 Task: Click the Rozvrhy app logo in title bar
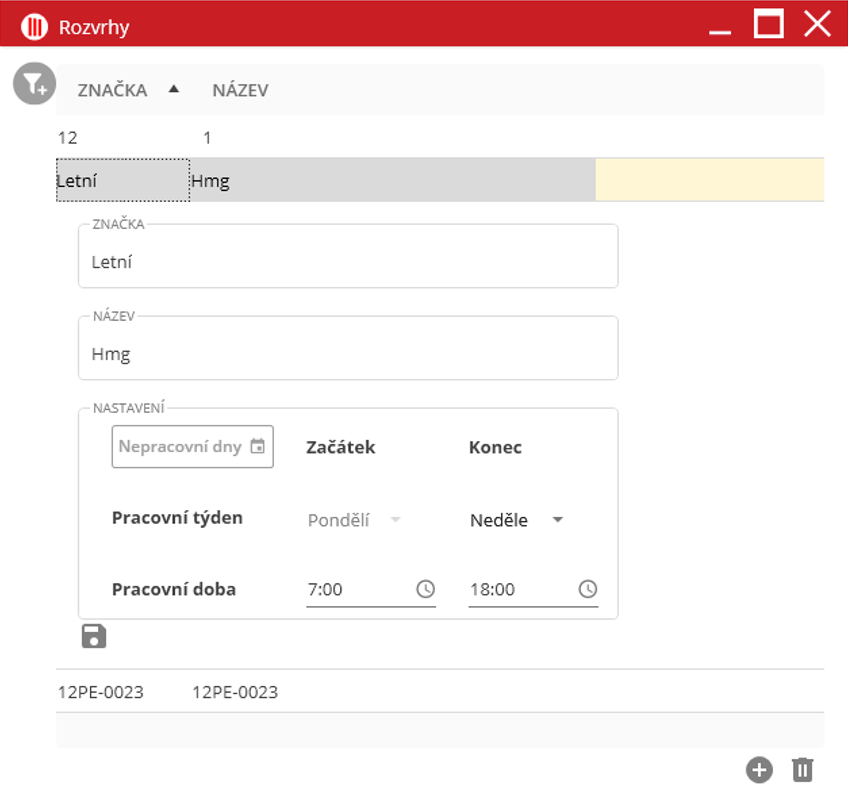click(34, 27)
